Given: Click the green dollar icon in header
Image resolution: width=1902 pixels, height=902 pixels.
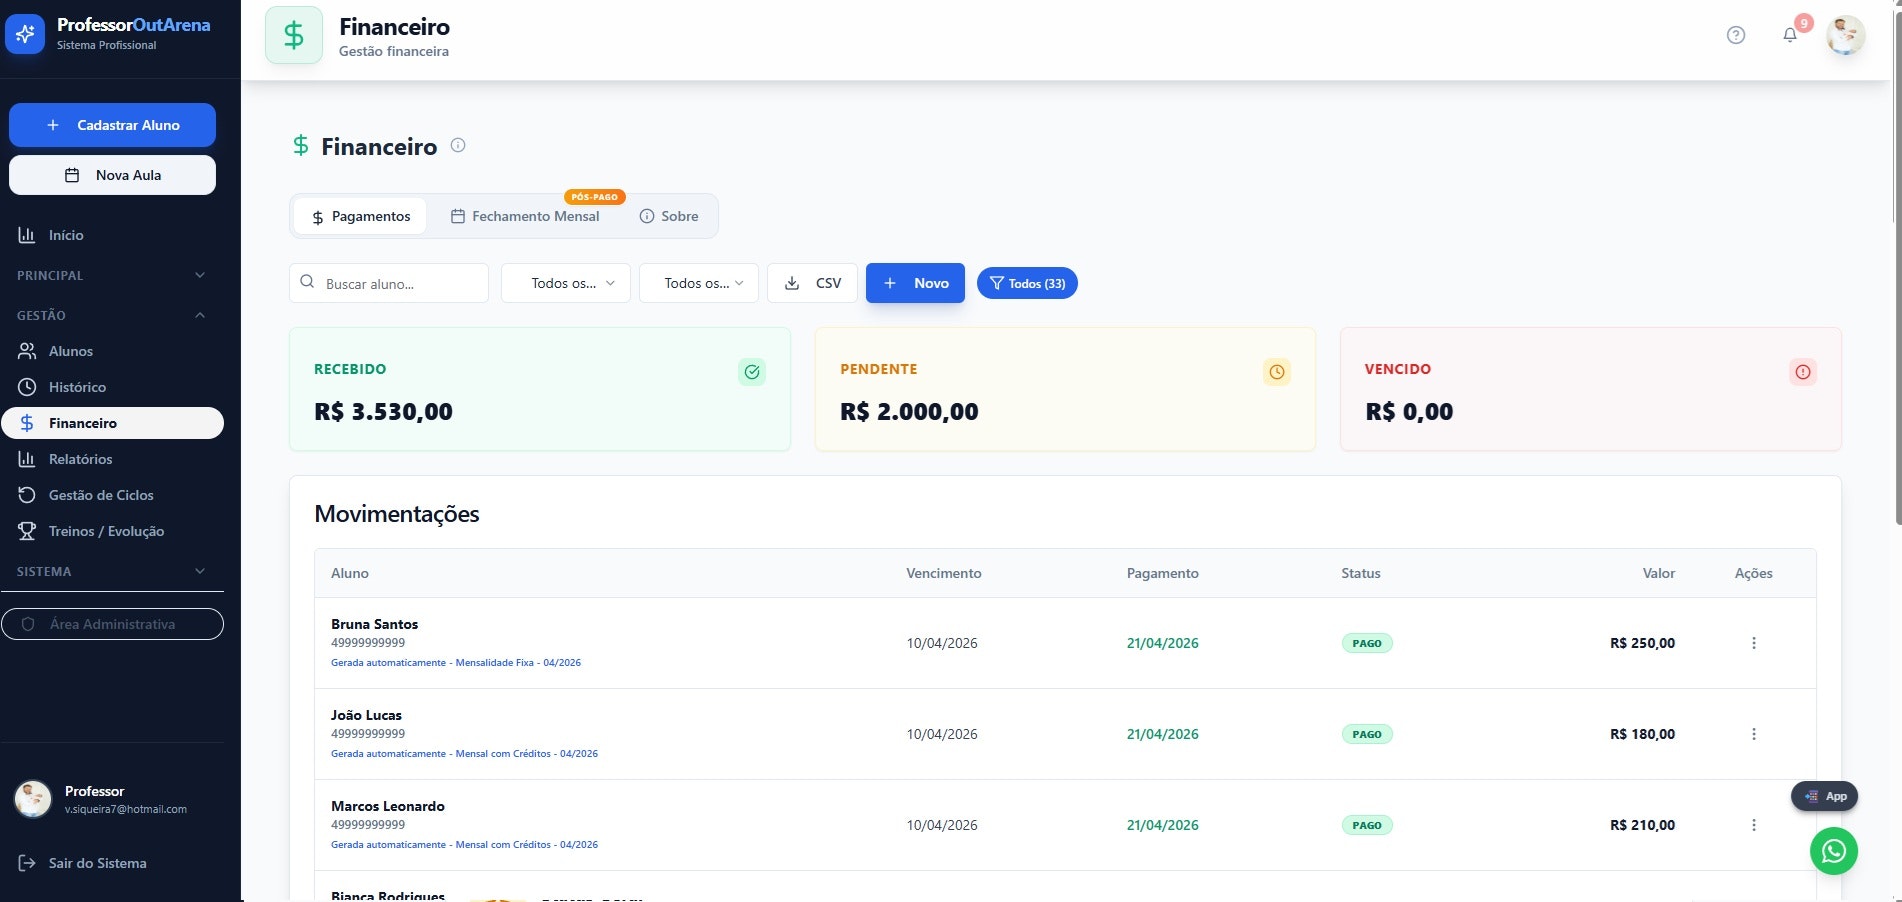Looking at the screenshot, I should pyautogui.click(x=294, y=35).
